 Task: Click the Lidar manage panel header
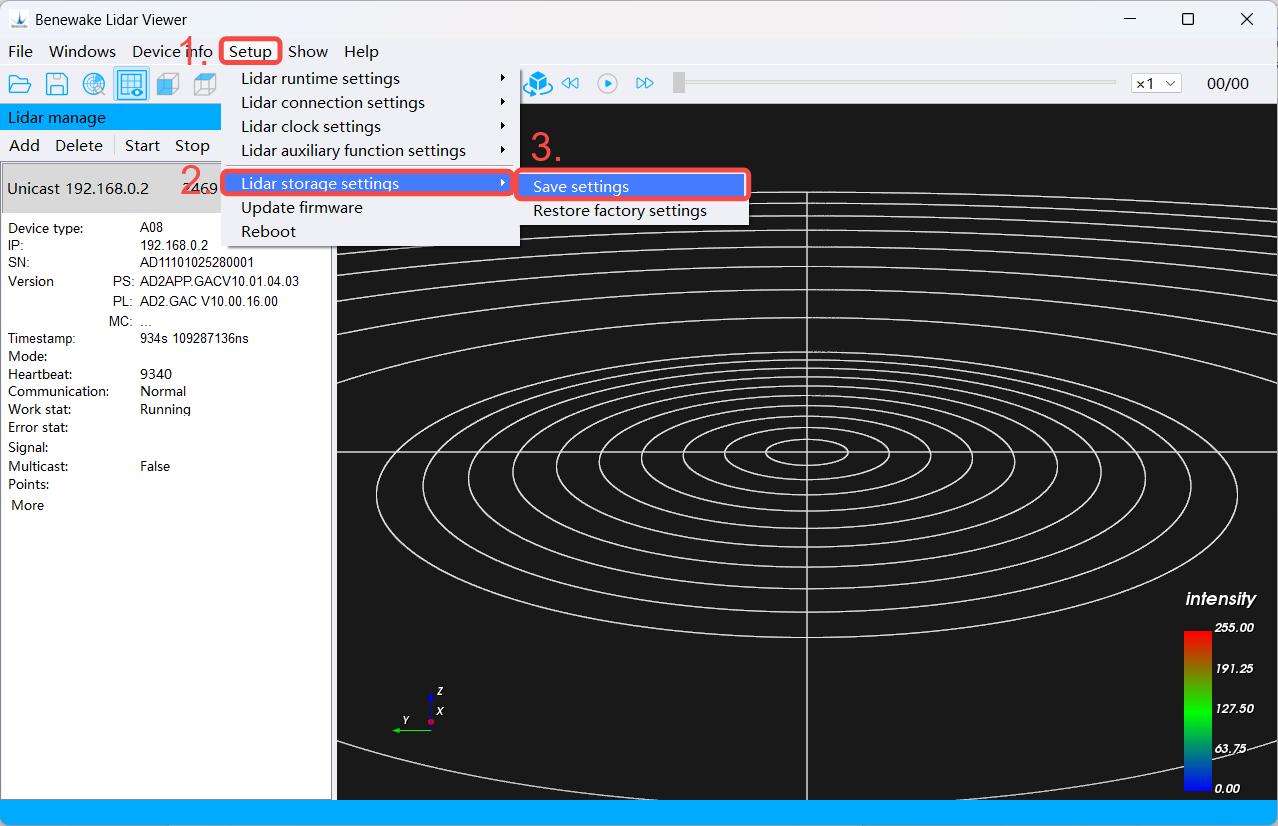(x=111, y=117)
